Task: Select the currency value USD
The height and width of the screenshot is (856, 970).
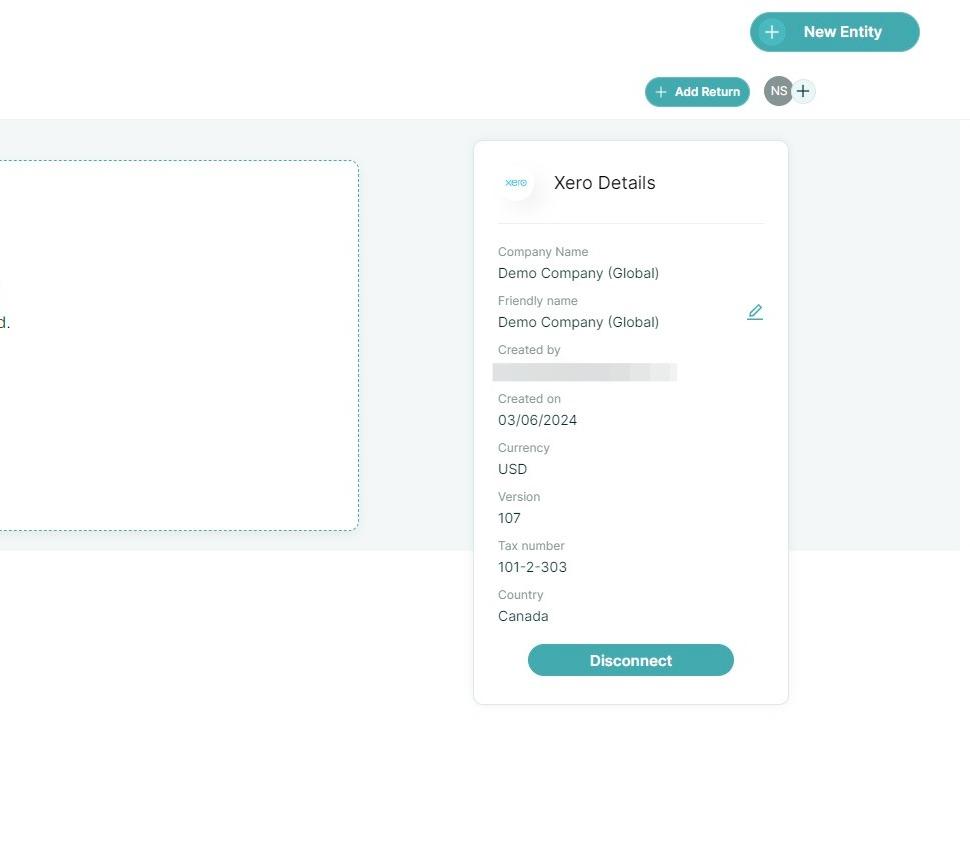Action: pos(512,469)
